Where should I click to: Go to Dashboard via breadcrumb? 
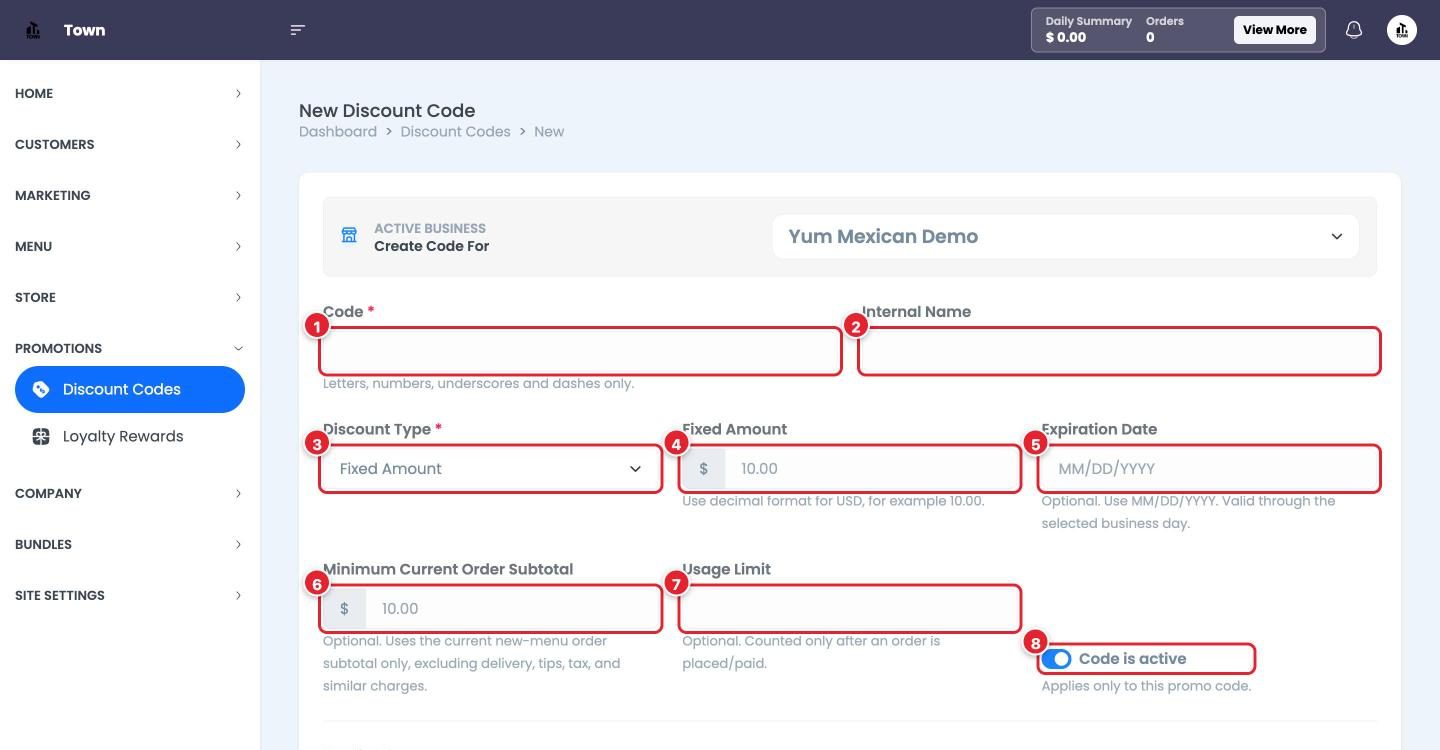338,132
